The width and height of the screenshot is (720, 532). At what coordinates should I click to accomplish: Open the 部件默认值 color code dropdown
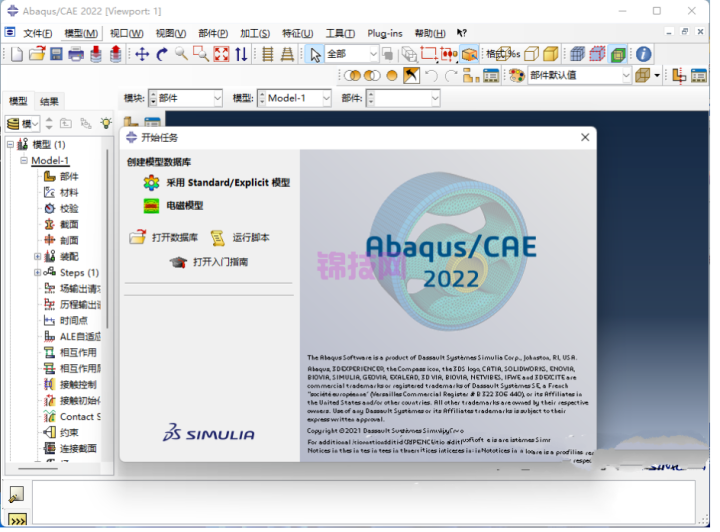(x=579, y=75)
